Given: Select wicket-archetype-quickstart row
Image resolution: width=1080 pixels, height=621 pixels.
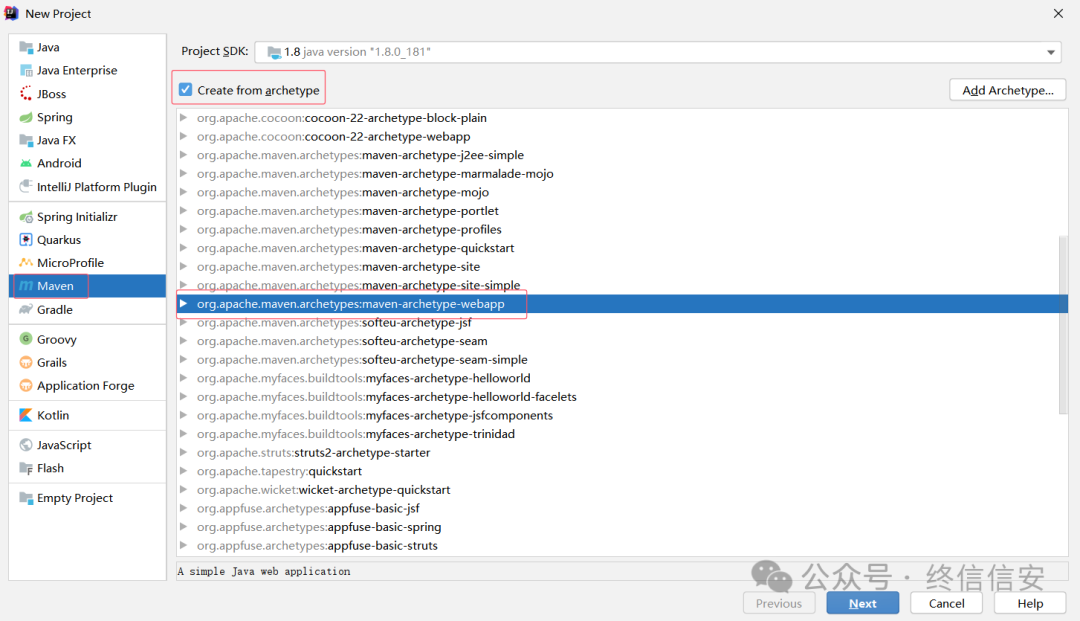Looking at the screenshot, I should coord(622,490).
